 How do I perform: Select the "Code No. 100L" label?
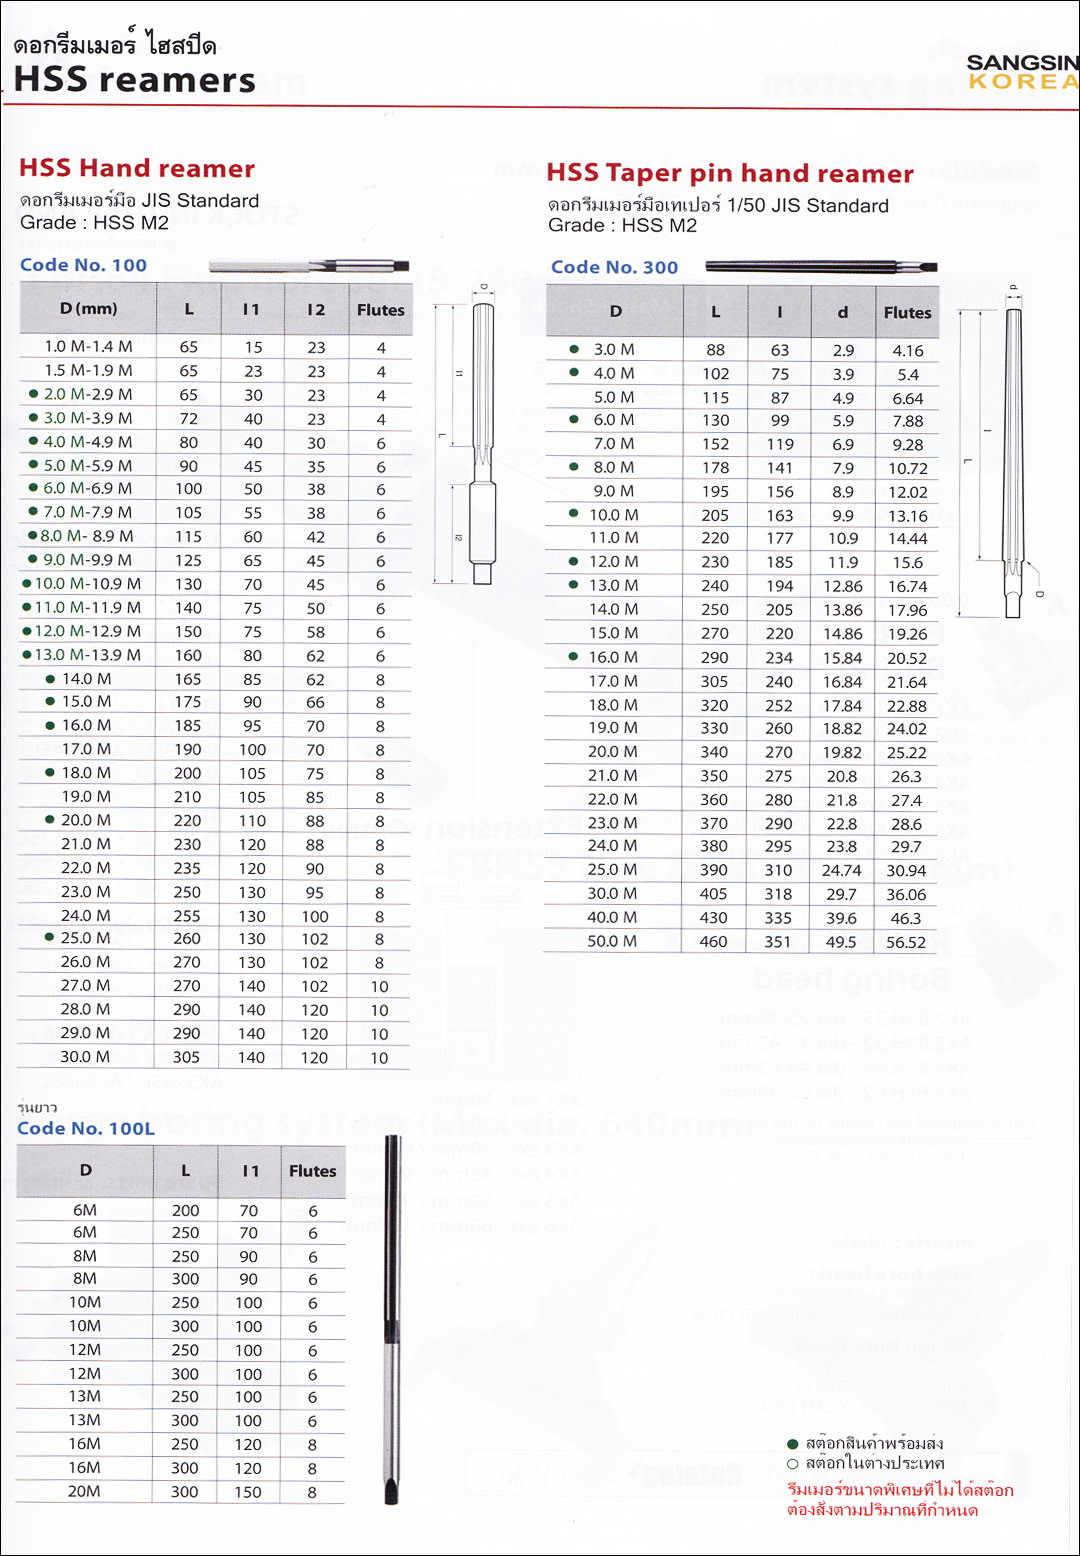(x=86, y=1128)
